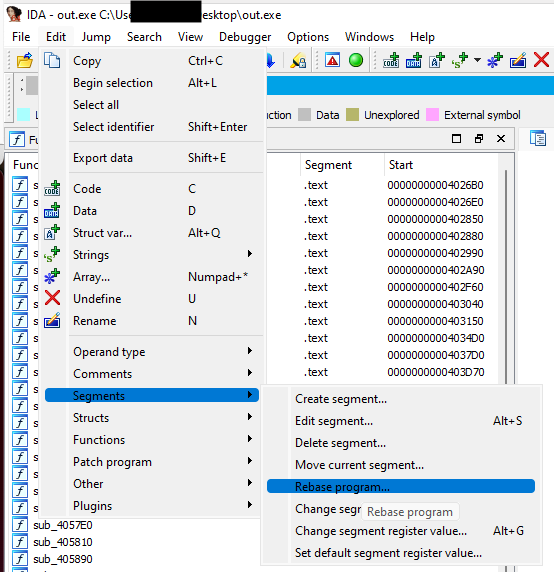The width and height of the screenshot is (554, 572).
Task: Expand the Strings submenu
Action: click(x=152, y=255)
